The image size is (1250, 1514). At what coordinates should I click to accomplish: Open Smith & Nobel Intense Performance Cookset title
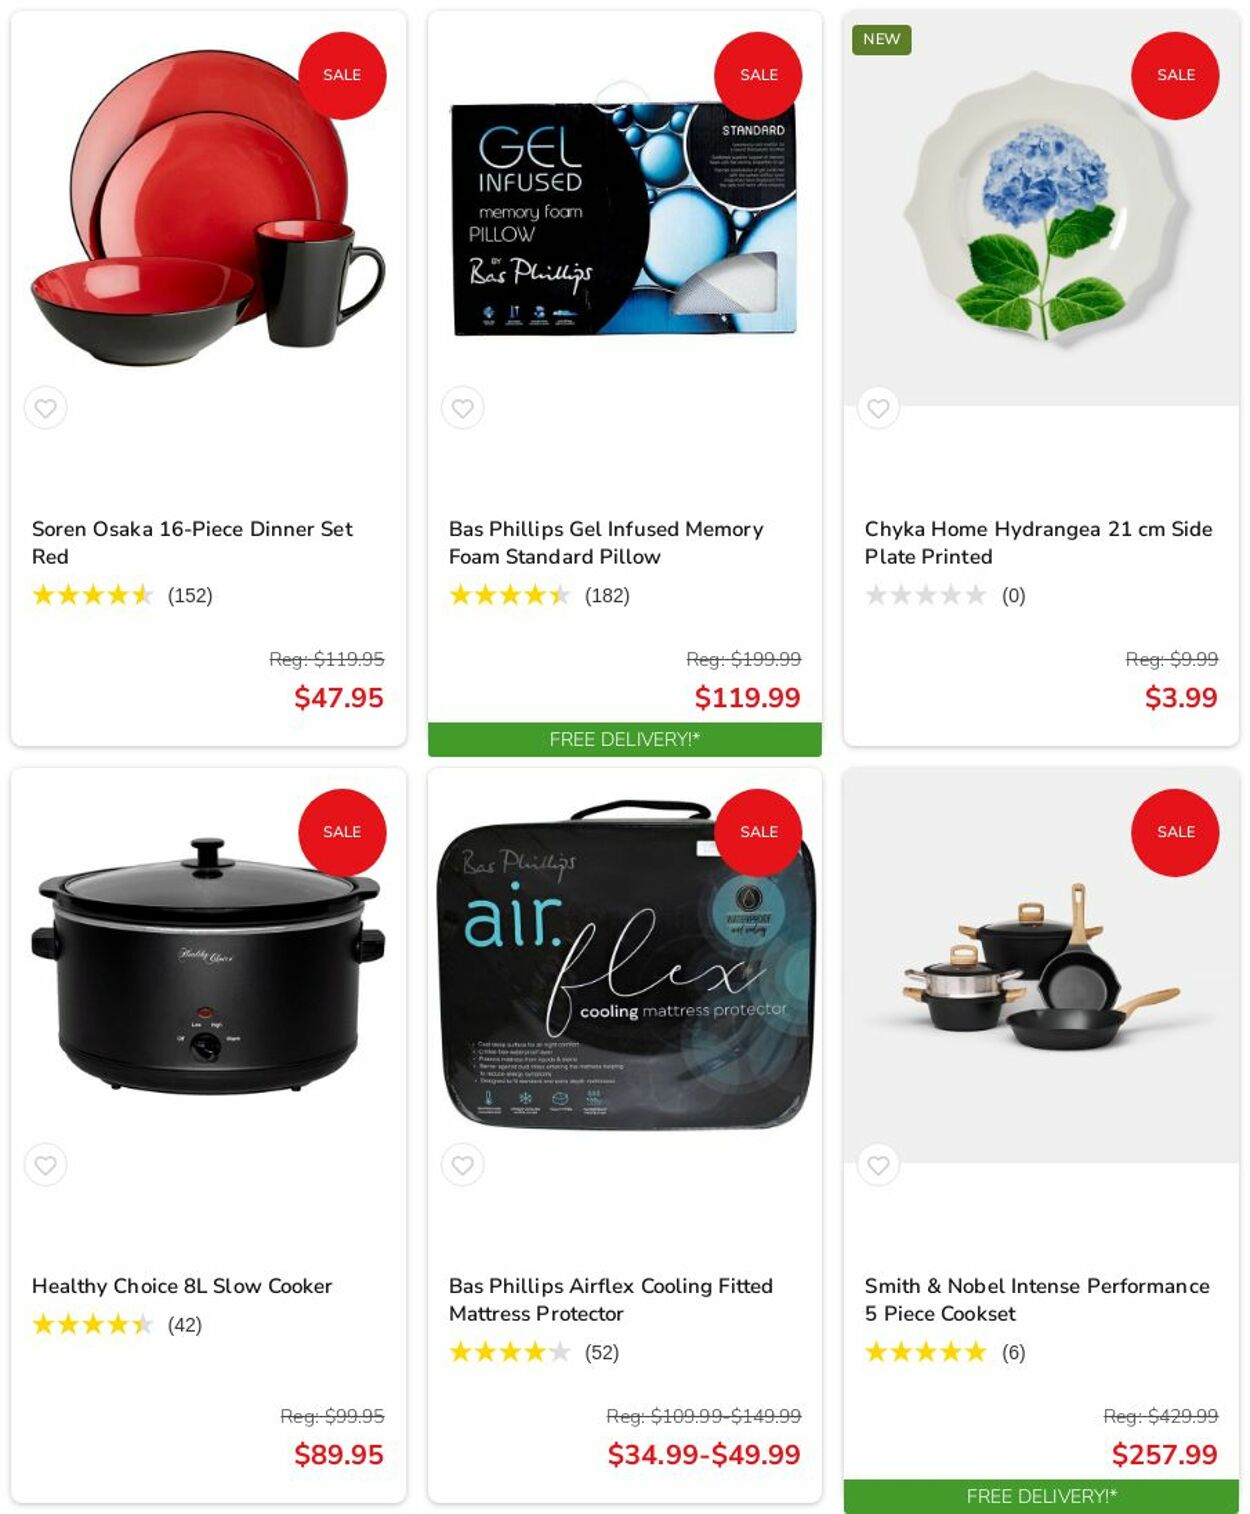click(x=1037, y=1299)
